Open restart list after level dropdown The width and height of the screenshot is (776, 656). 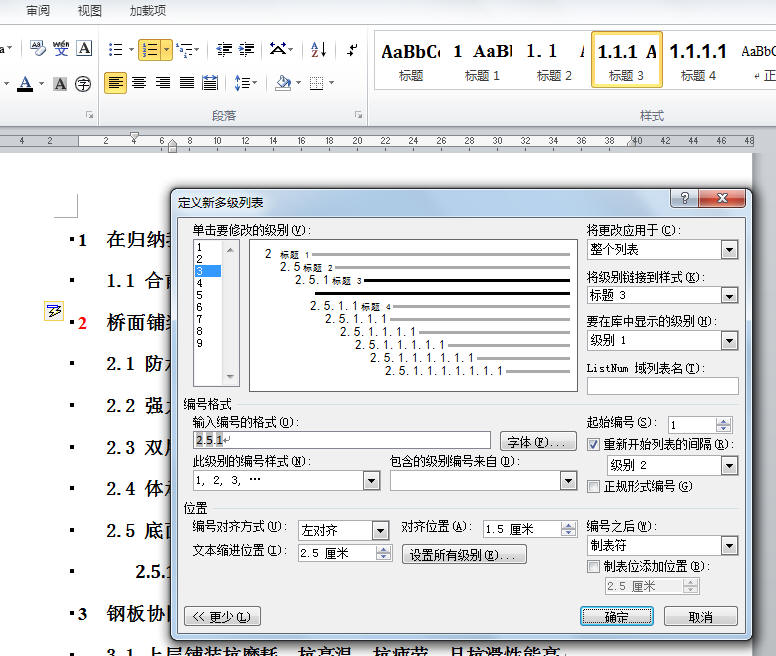point(728,466)
